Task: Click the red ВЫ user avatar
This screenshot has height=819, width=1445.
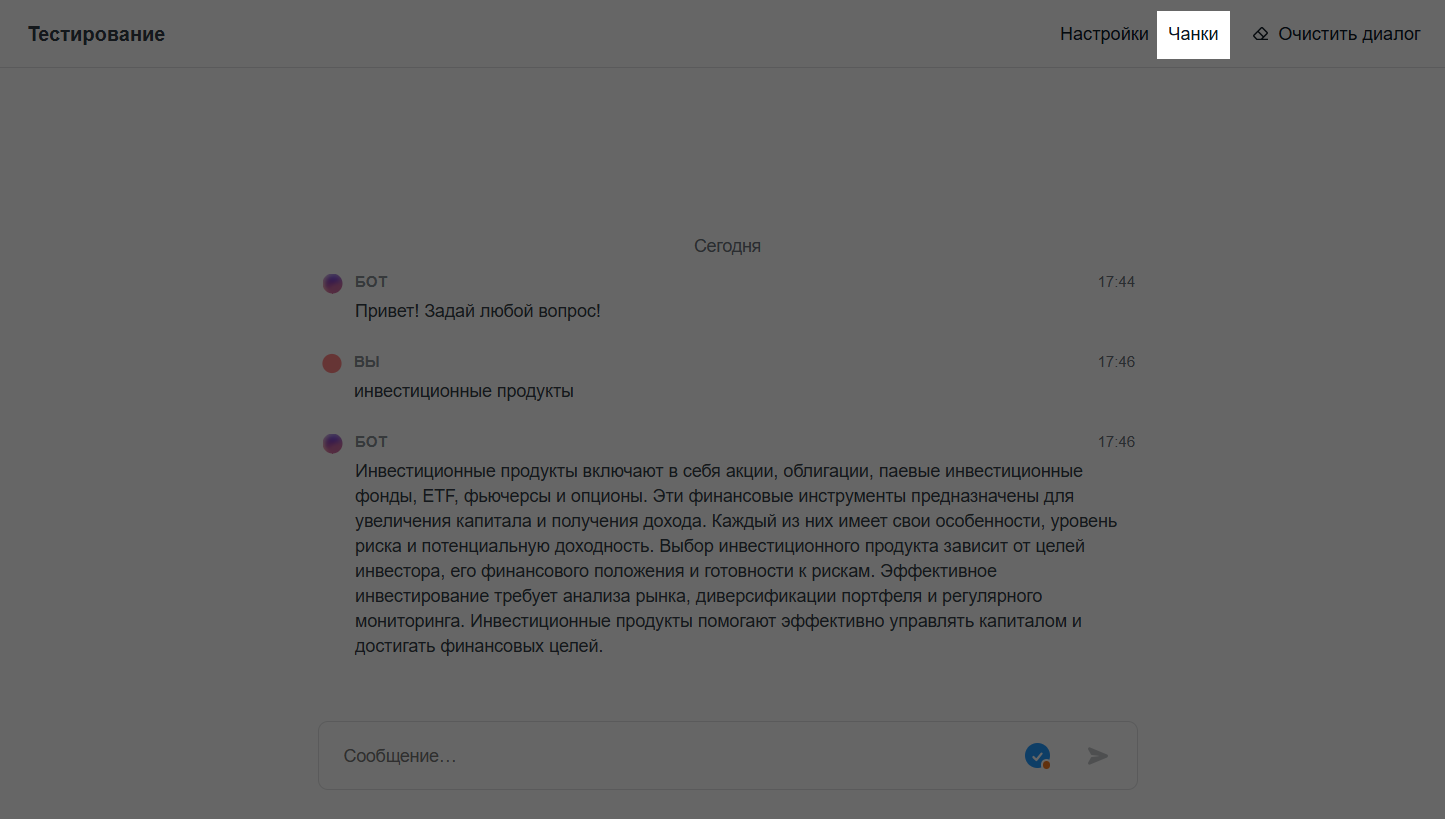Action: coord(332,363)
